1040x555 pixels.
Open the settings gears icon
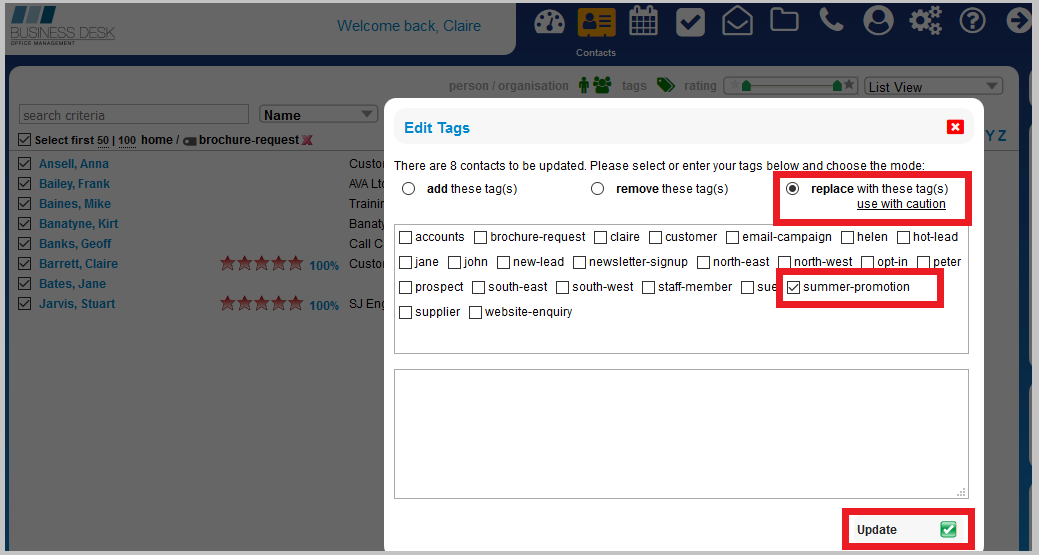click(x=925, y=21)
